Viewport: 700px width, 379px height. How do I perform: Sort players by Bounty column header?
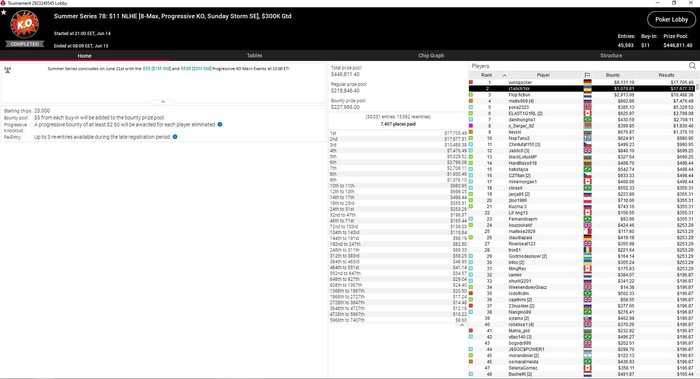tap(612, 75)
